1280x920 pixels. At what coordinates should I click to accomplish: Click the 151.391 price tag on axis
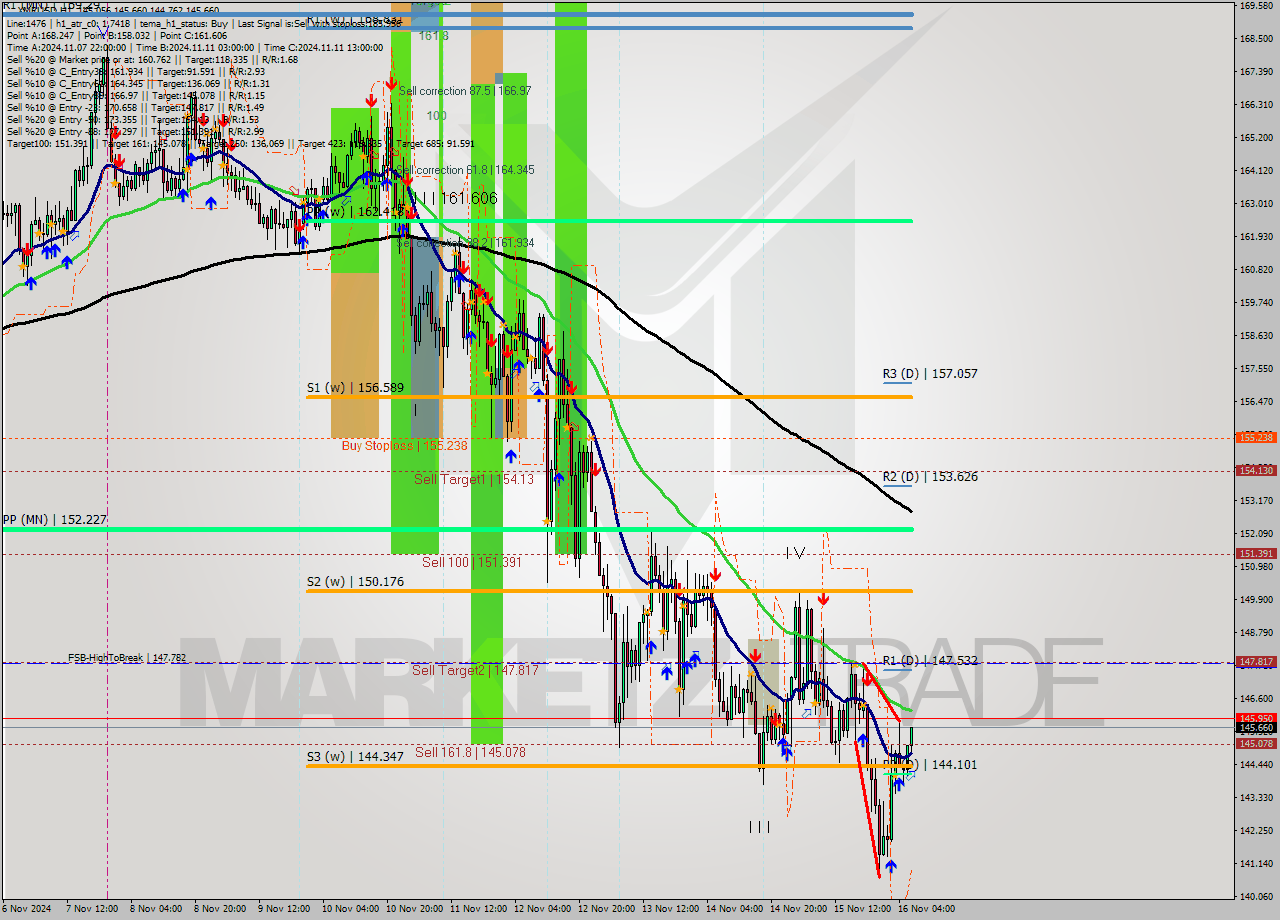point(1256,553)
